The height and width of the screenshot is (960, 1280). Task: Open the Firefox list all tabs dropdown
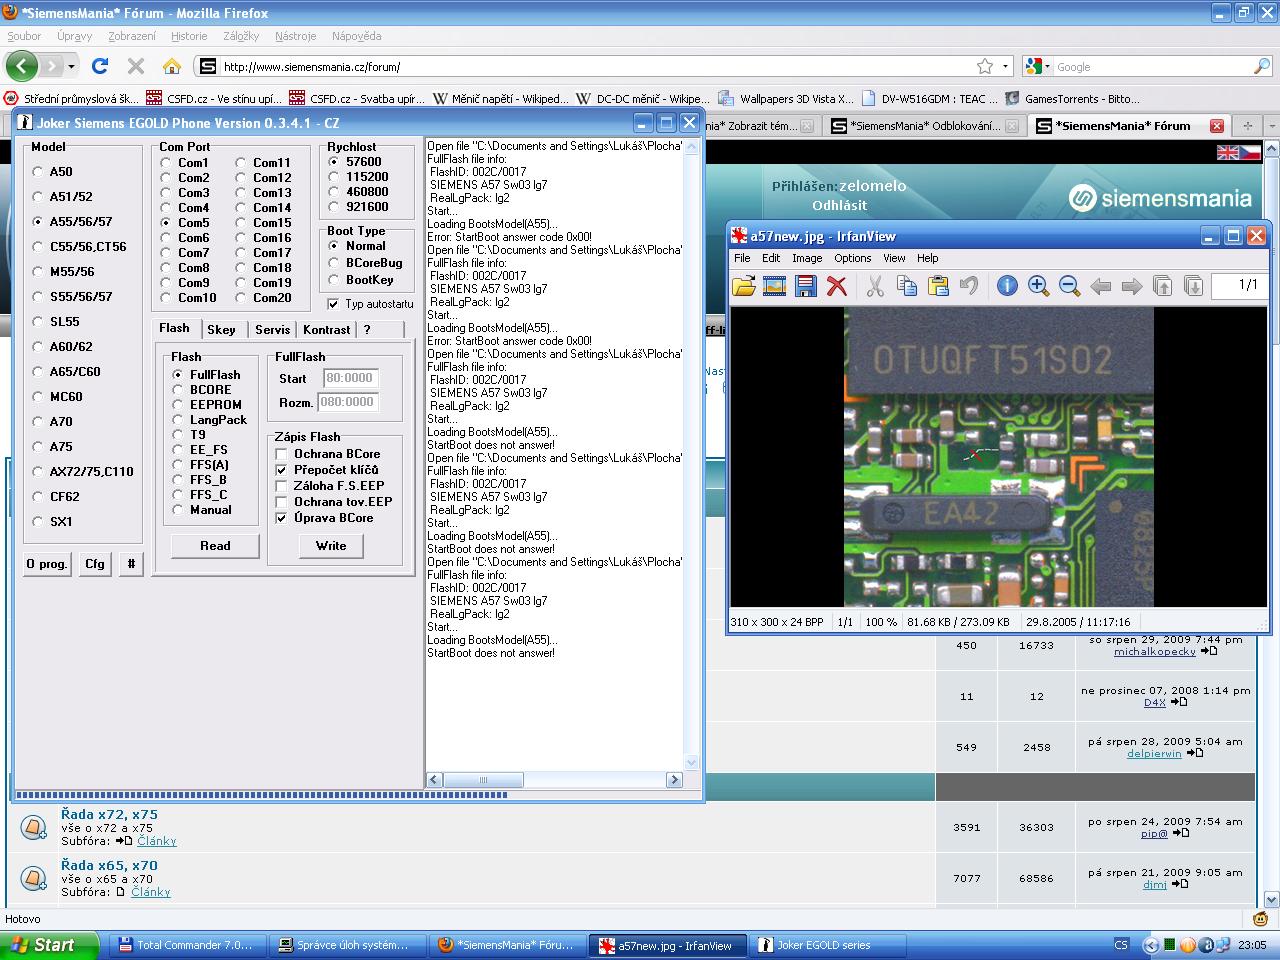1272,126
